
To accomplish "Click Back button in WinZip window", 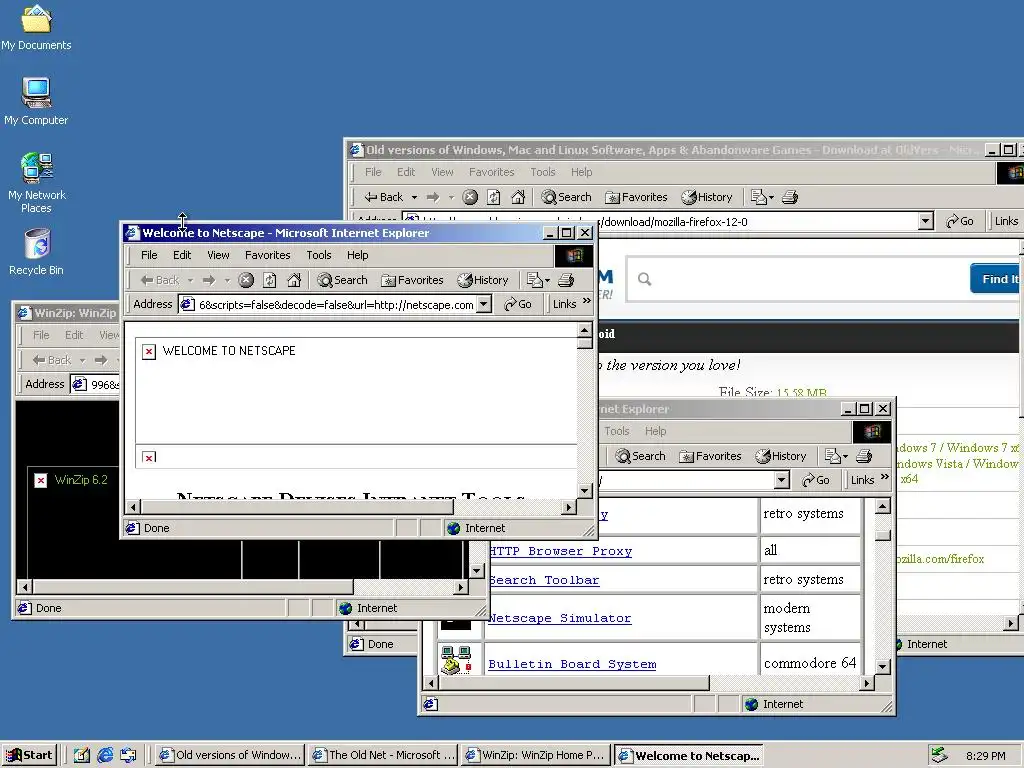I will click(51, 360).
